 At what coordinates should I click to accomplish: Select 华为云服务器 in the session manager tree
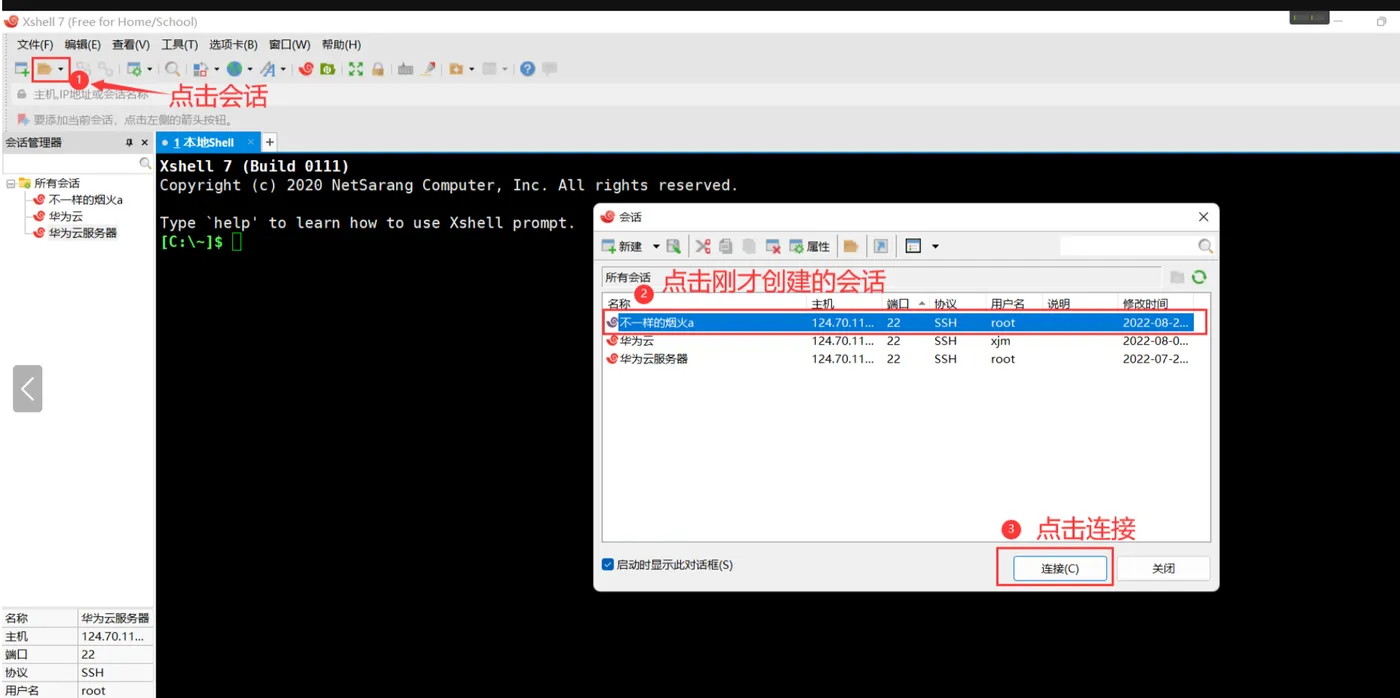(x=83, y=233)
